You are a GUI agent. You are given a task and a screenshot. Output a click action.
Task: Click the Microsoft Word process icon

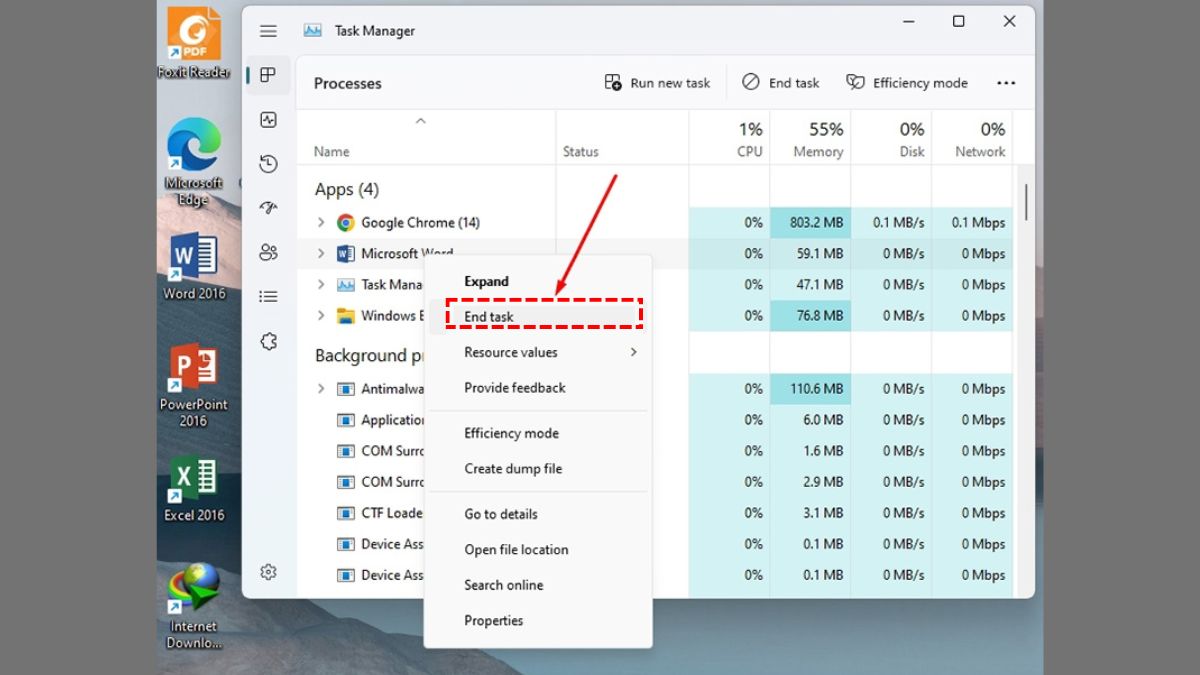click(346, 254)
